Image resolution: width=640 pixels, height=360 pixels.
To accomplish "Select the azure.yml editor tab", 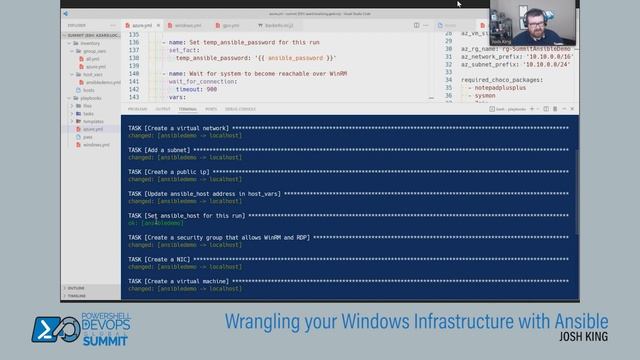I will tap(142, 25).
